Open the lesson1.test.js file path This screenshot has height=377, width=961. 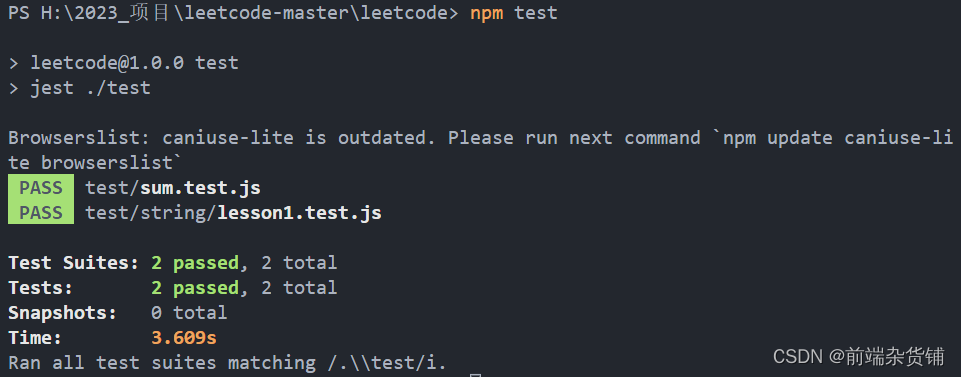tap(233, 213)
